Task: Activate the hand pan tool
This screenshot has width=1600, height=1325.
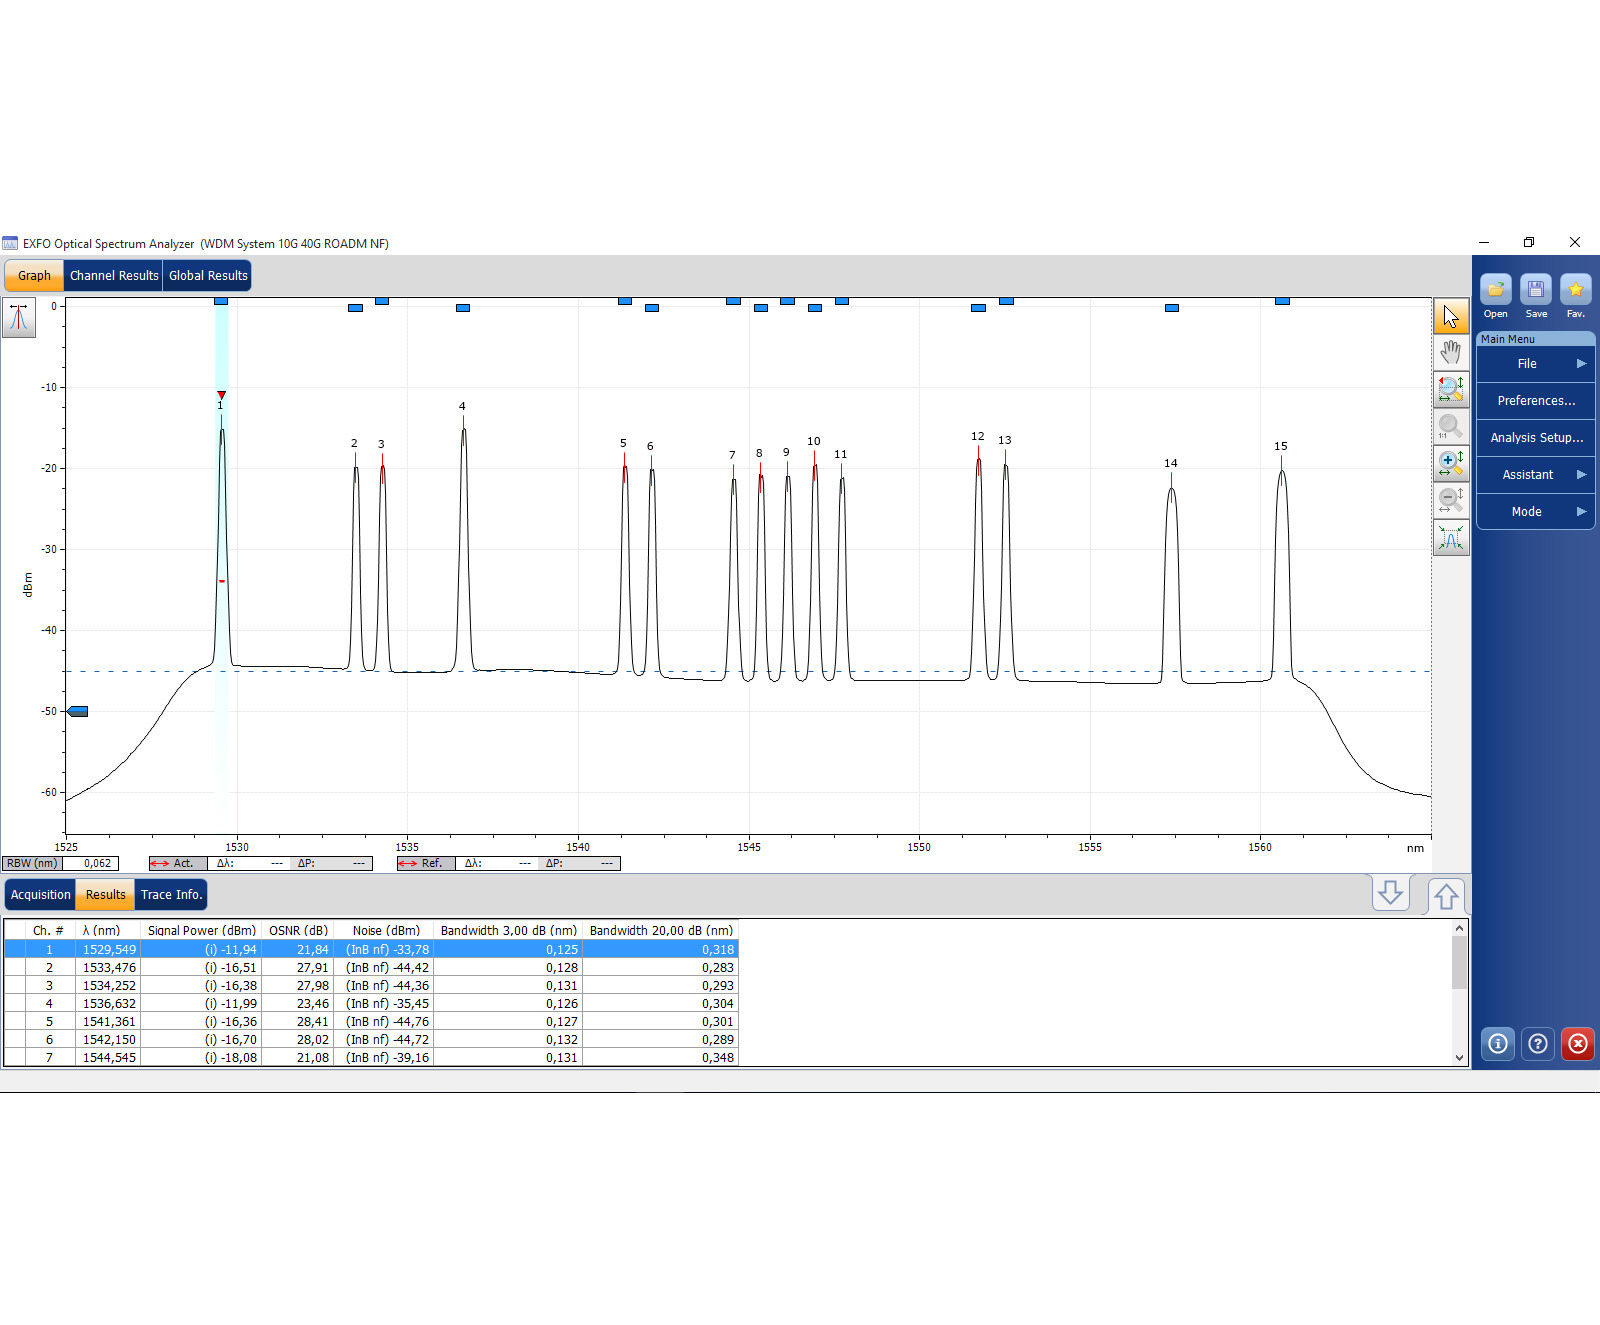Action: pyautogui.click(x=1451, y=353)
